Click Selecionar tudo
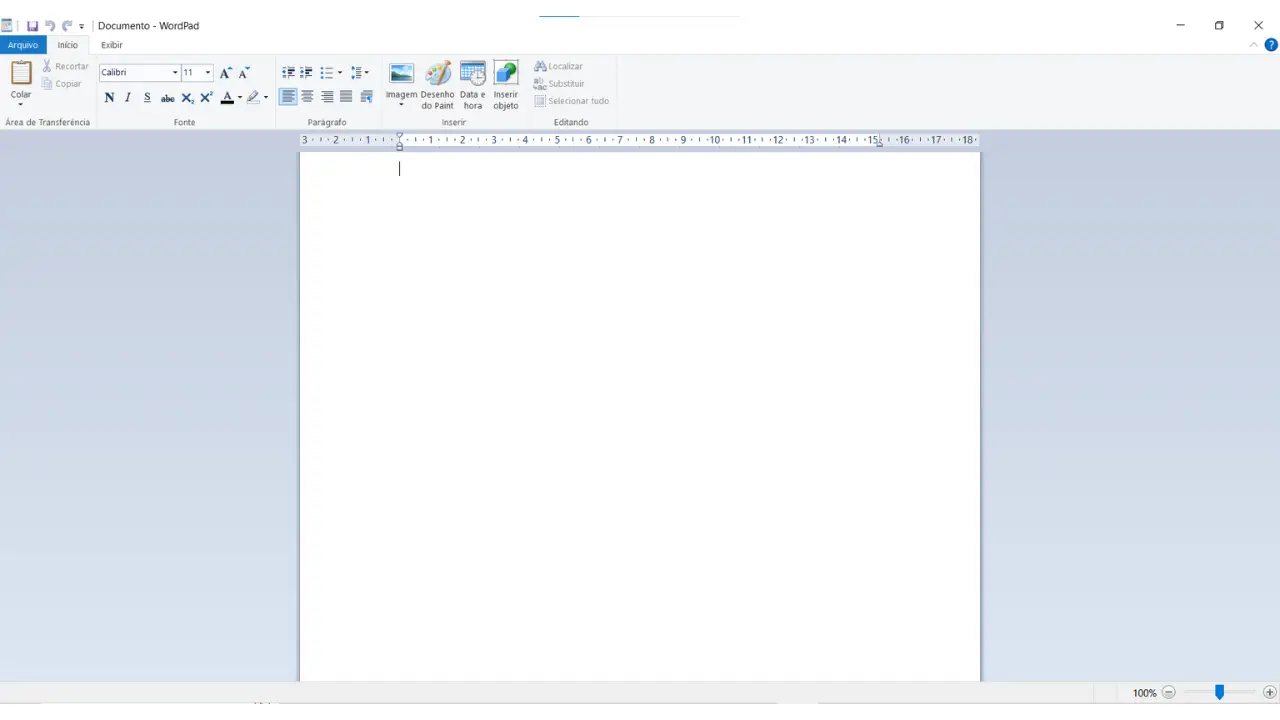Screen dimensions: 1280x720 (571, 101)
